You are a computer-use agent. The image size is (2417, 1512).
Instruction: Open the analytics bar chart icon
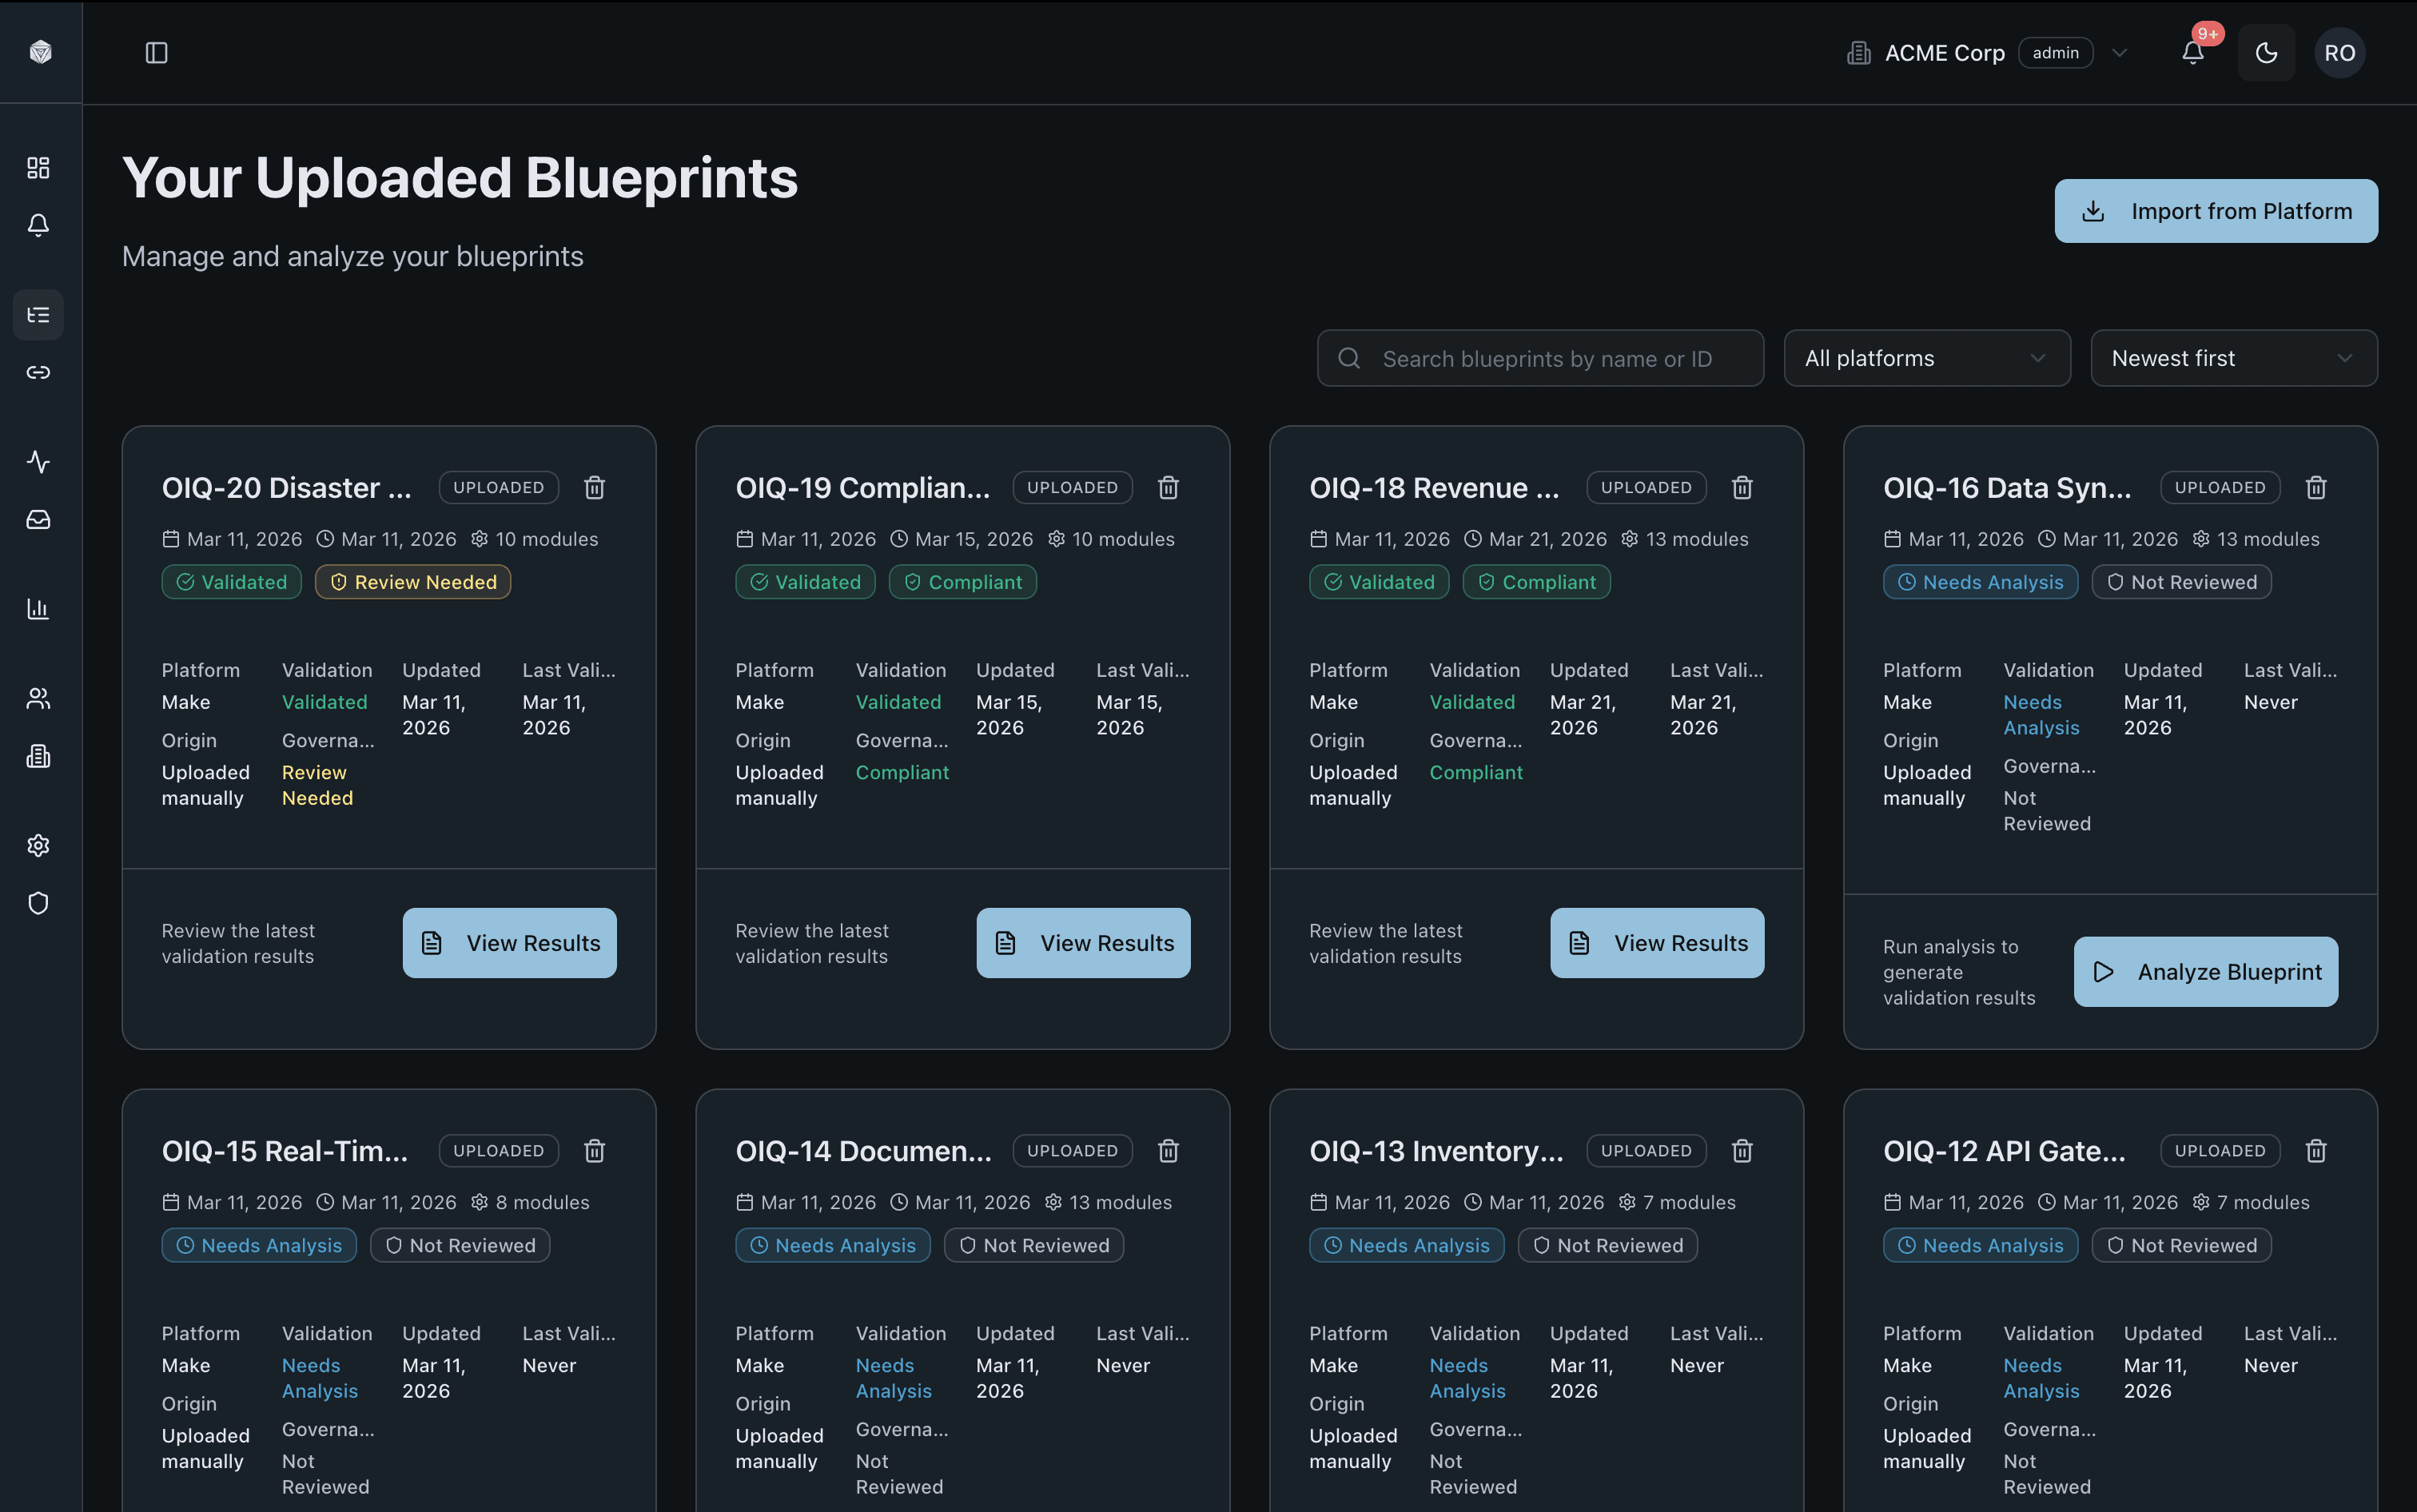pyautogui.click(x=38, y=608)
